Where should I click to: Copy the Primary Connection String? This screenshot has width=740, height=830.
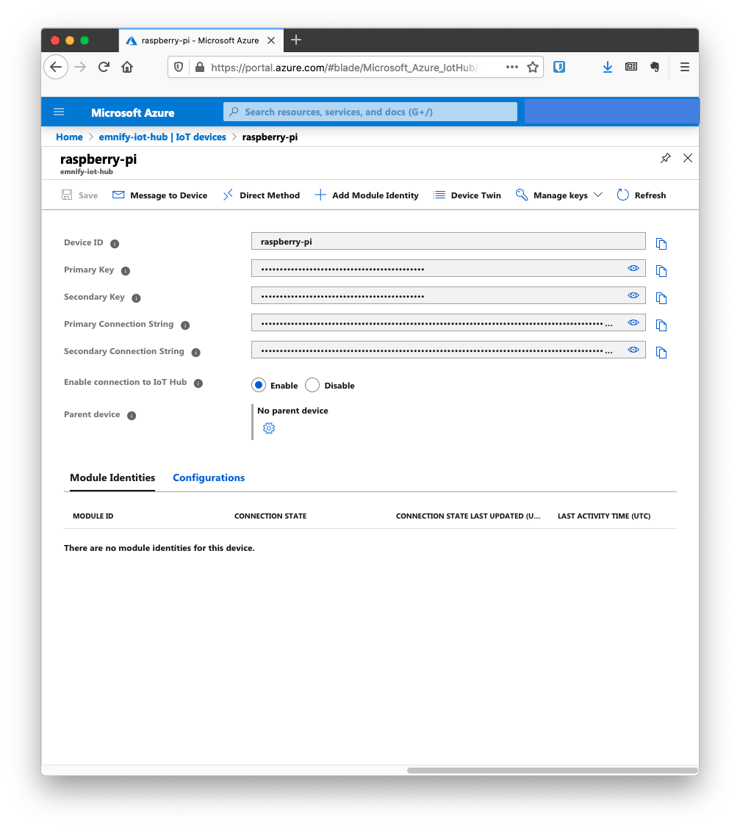[661, 325]
